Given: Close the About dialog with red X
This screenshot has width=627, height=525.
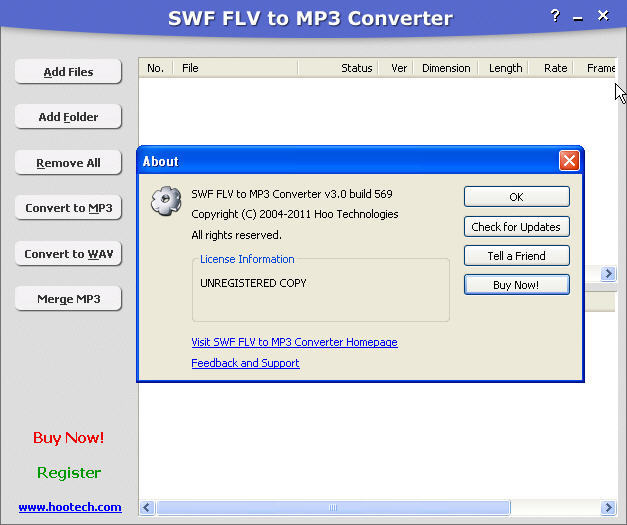Looking at the screenshot, I should tap(569, 161).
